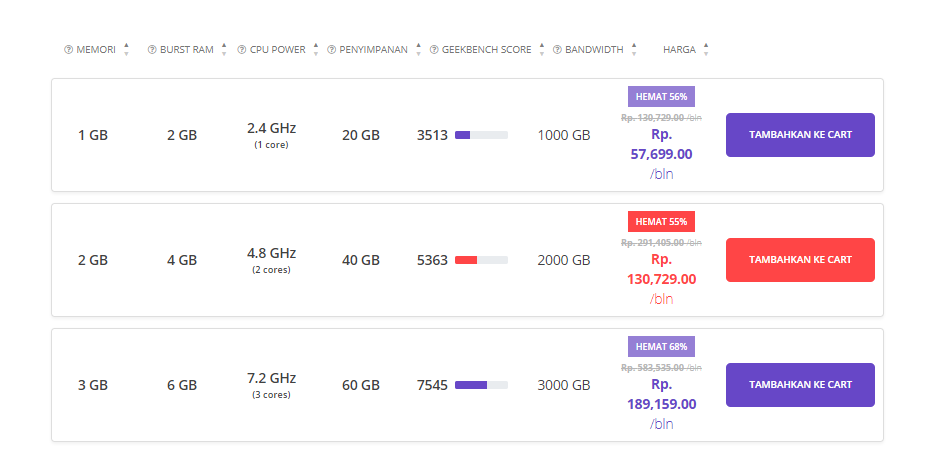The image size is (930, 450).
Task: Click the red Geekbench bar next to 5363
Action: tap(481, 260)
